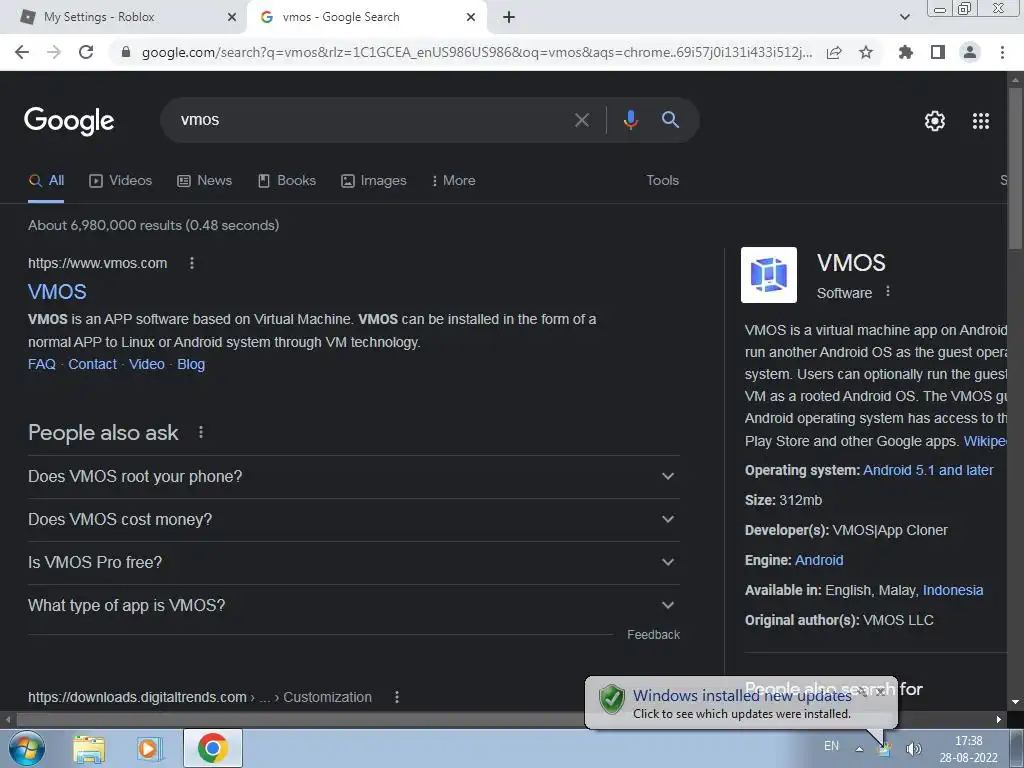
Task: Close the vmos - Google Search tab
Action: point(471,17)
